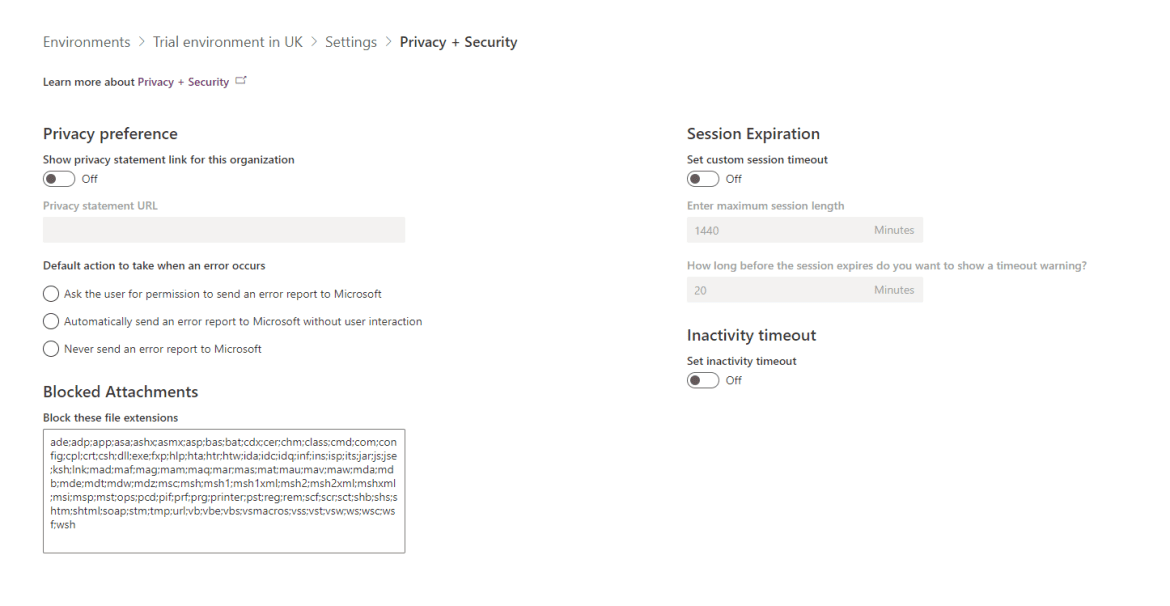Click the Inactivity timeout heading
Screen dimensions: 1170x606
tap(751, 336)
